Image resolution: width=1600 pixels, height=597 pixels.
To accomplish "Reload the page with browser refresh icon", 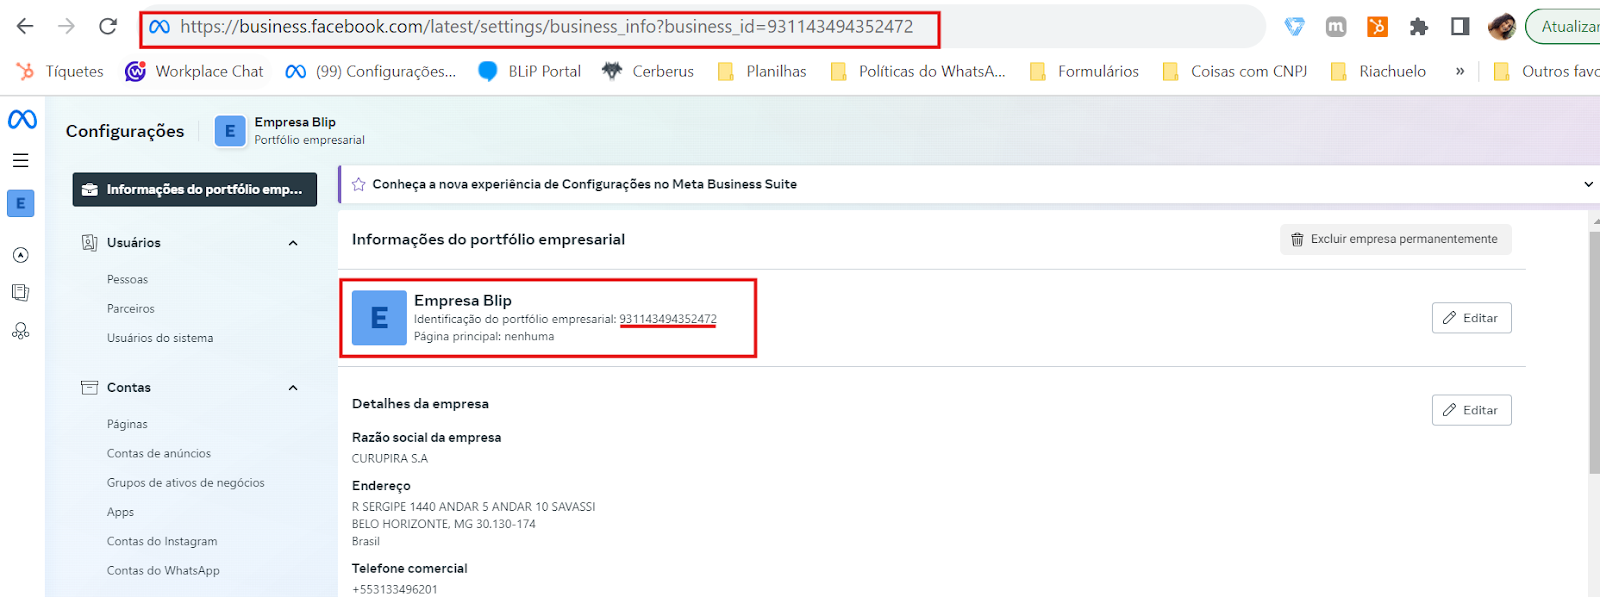I will coord(108,27).
